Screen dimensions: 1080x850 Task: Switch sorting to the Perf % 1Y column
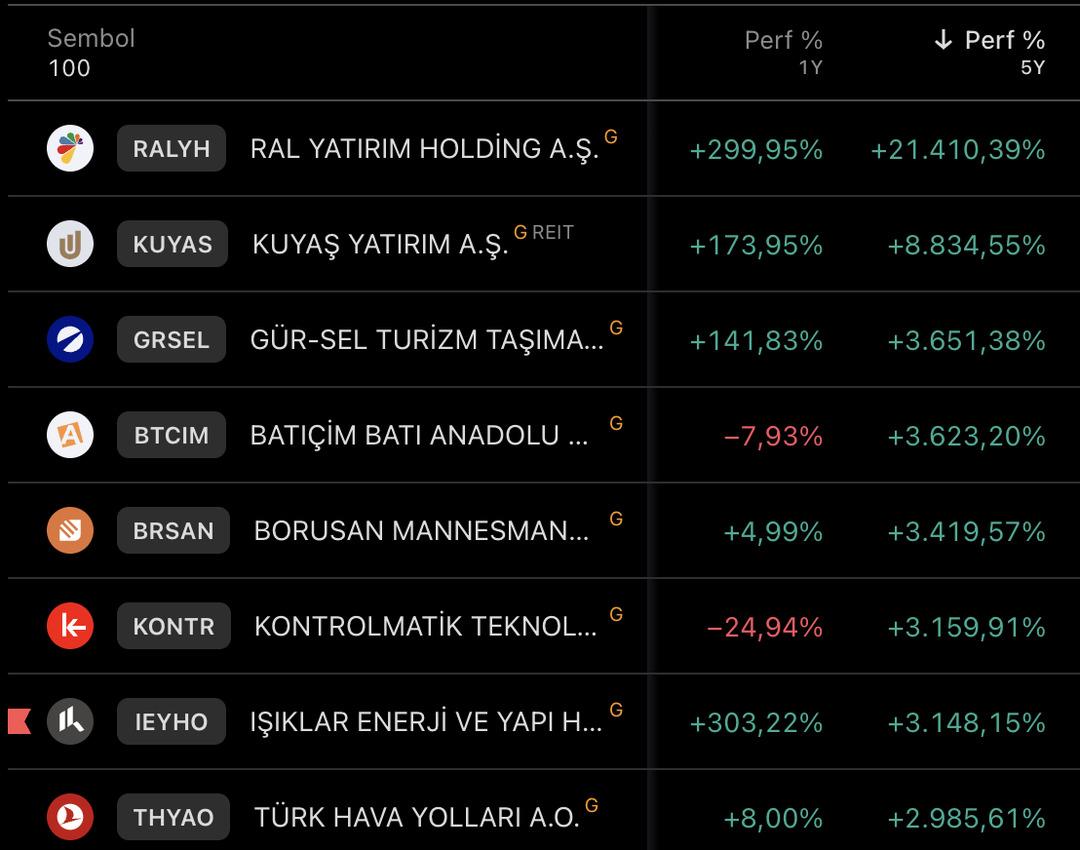point(782,55)
